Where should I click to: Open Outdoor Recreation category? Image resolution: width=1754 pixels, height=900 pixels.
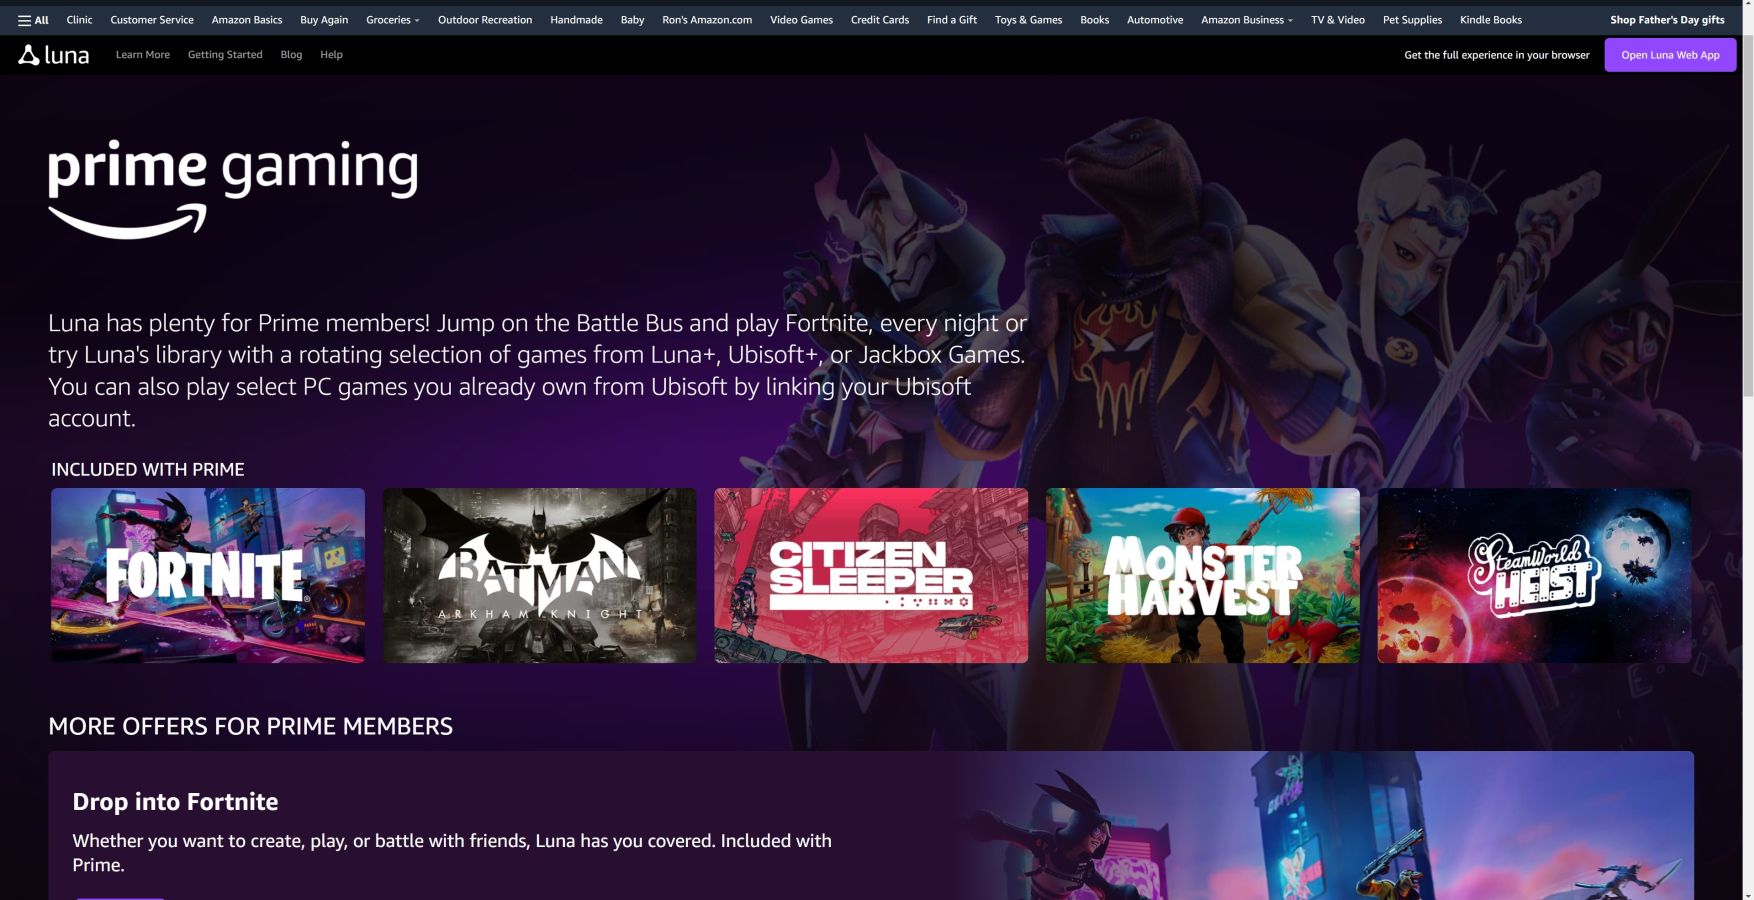tap(485, 20)
